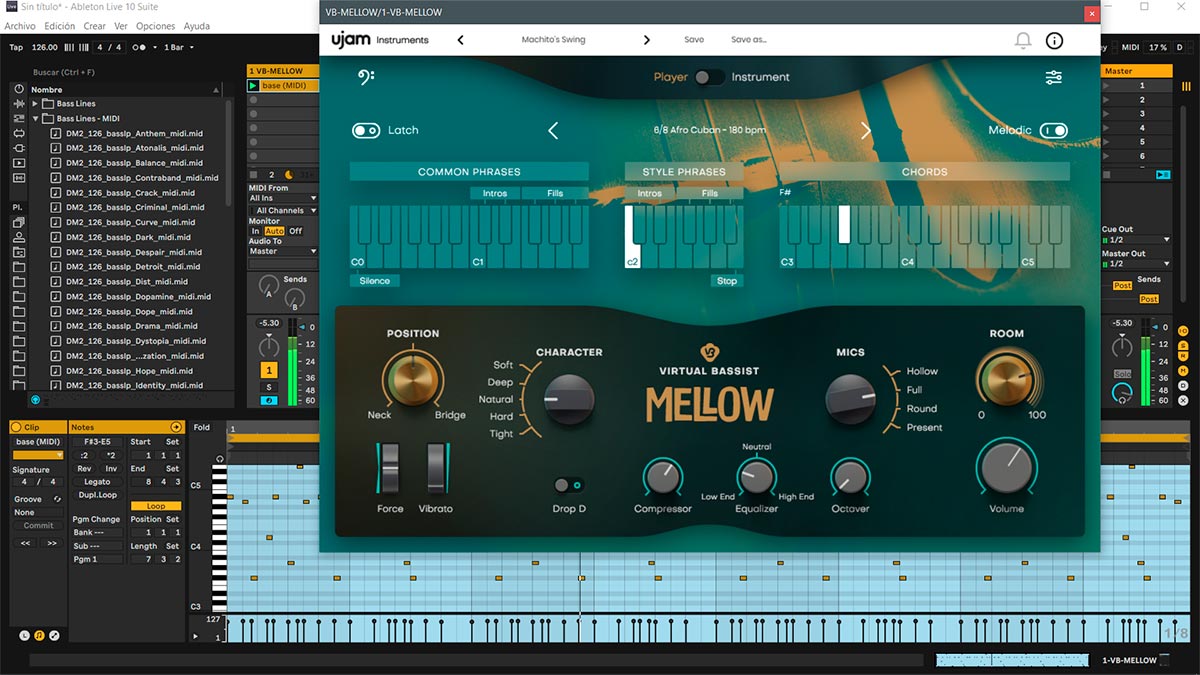Open the plugin info circle icon

1054,40
